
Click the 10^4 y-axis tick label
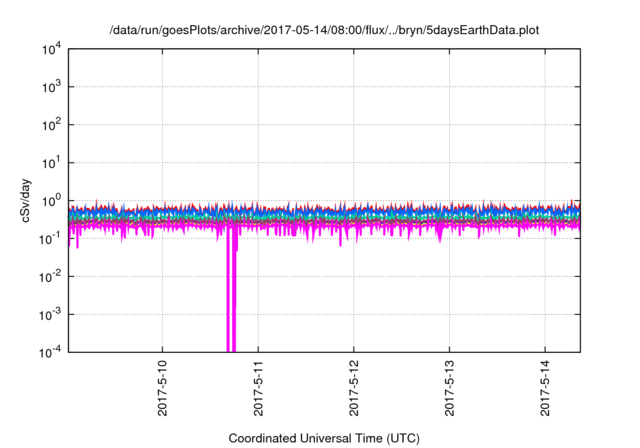pos(52,49)
